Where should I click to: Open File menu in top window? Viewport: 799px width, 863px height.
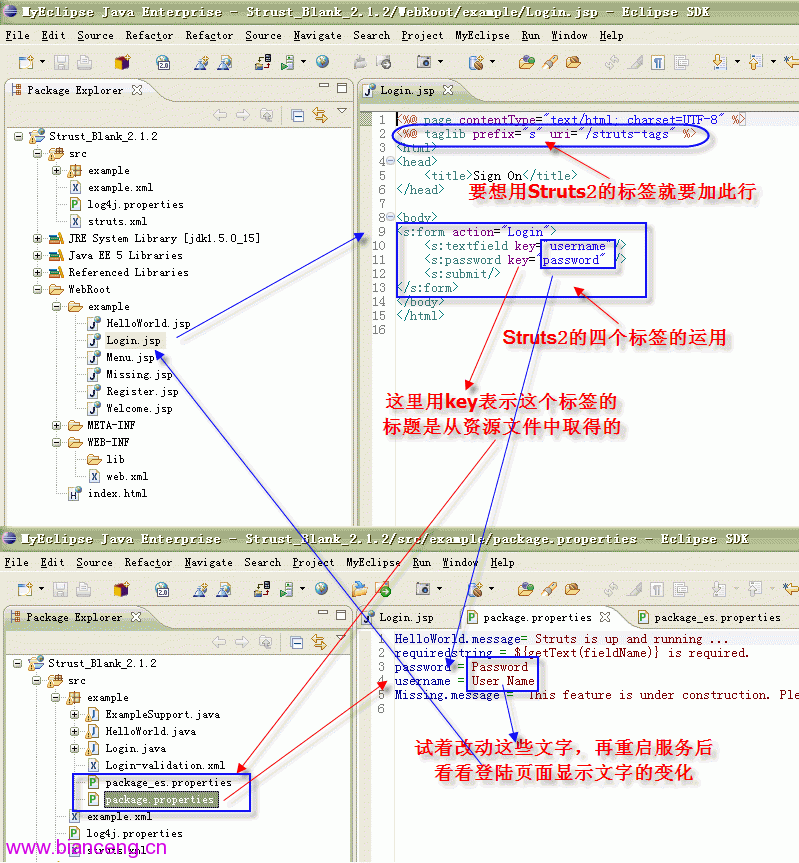click(x=18, y=36)
